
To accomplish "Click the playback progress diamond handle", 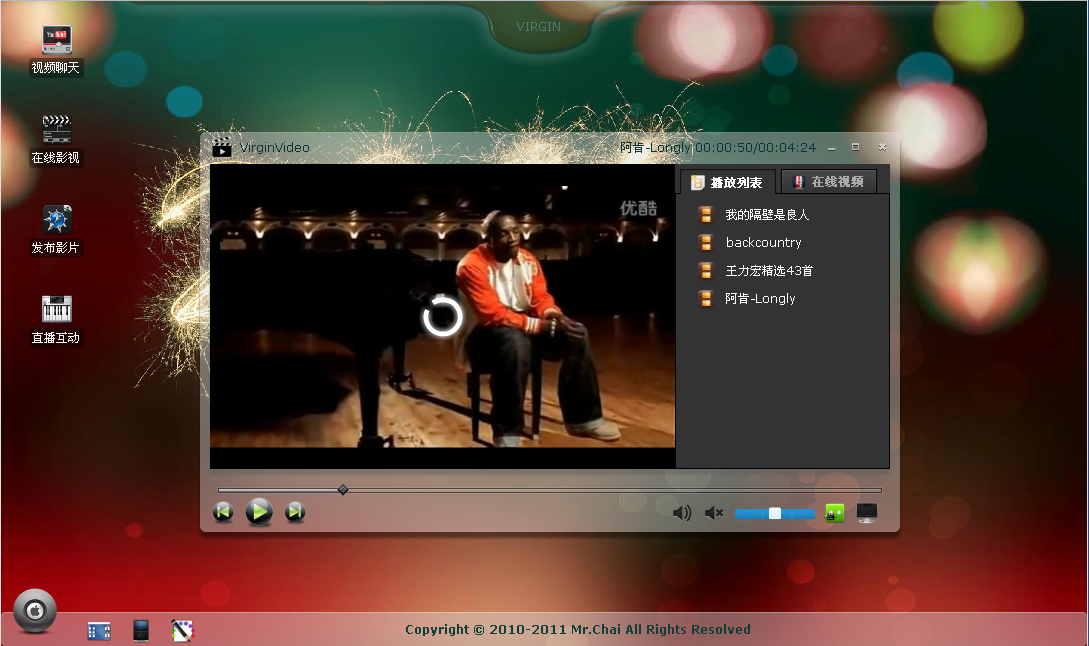I will coord(342,490).
